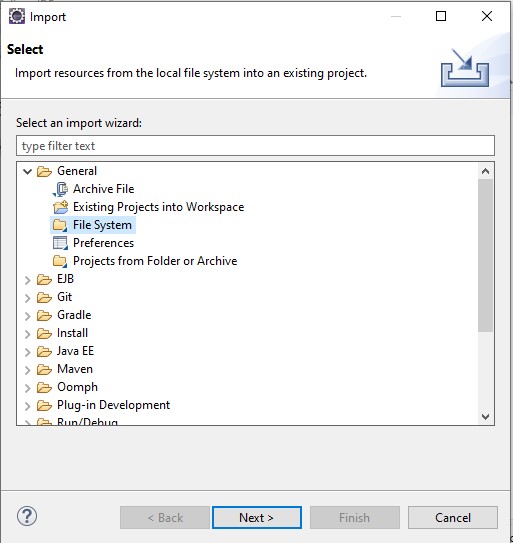Select the Oomph tree item
The width and height of the screenshot is (513, 543).
(x=77, y=387)
